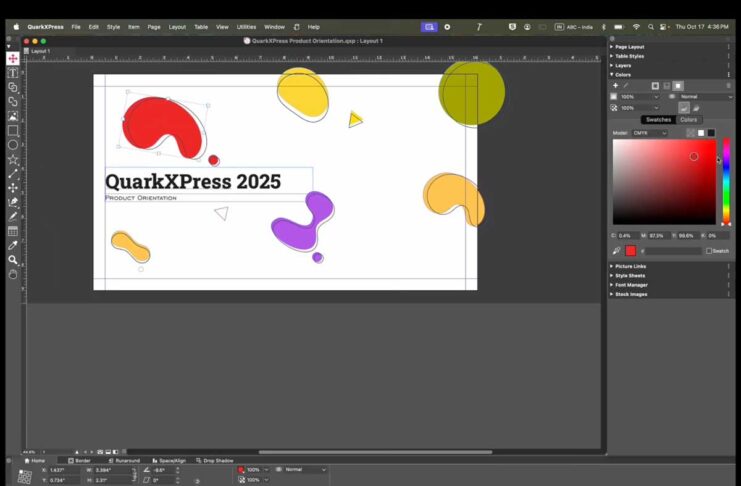Viewport: 741px width, 486px height.
Task: Select the Eyedropper tool in toolbox
Action: [13, 245]
